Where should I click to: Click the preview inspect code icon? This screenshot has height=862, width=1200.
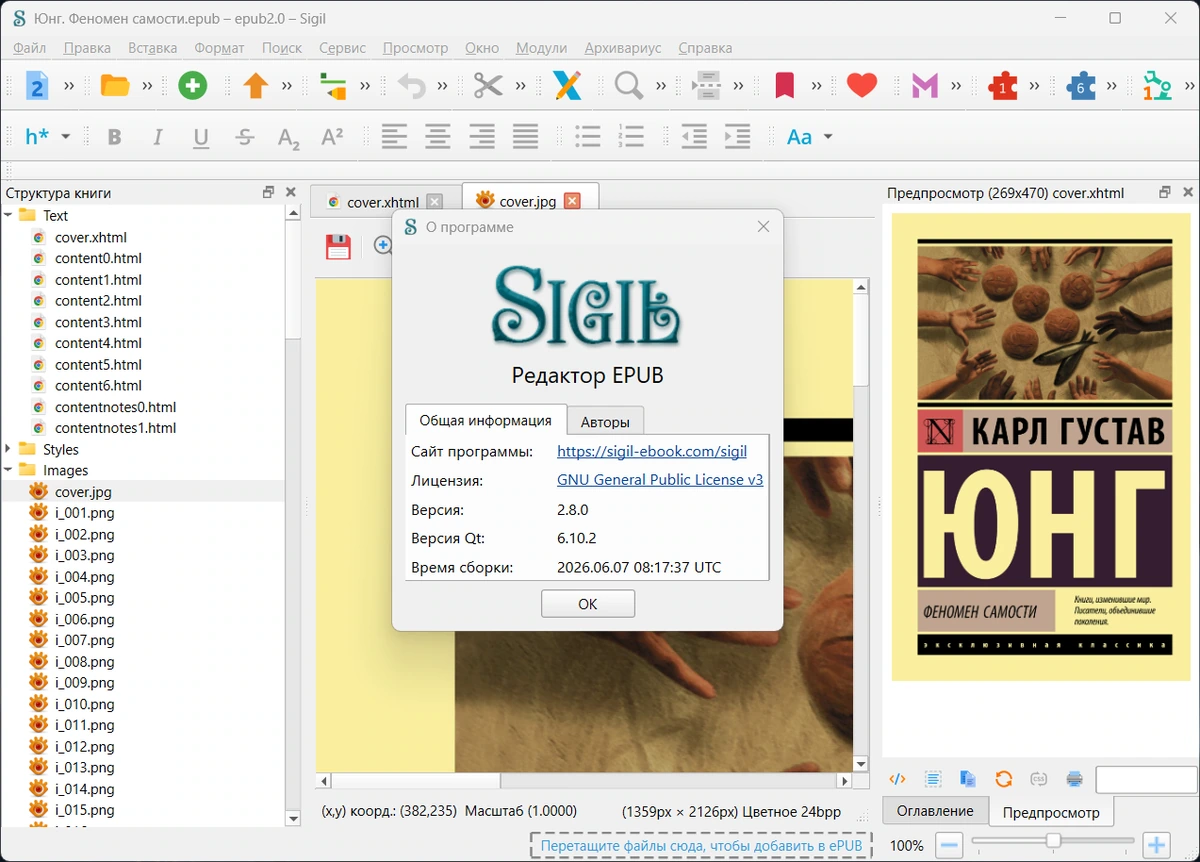point(898,779)
